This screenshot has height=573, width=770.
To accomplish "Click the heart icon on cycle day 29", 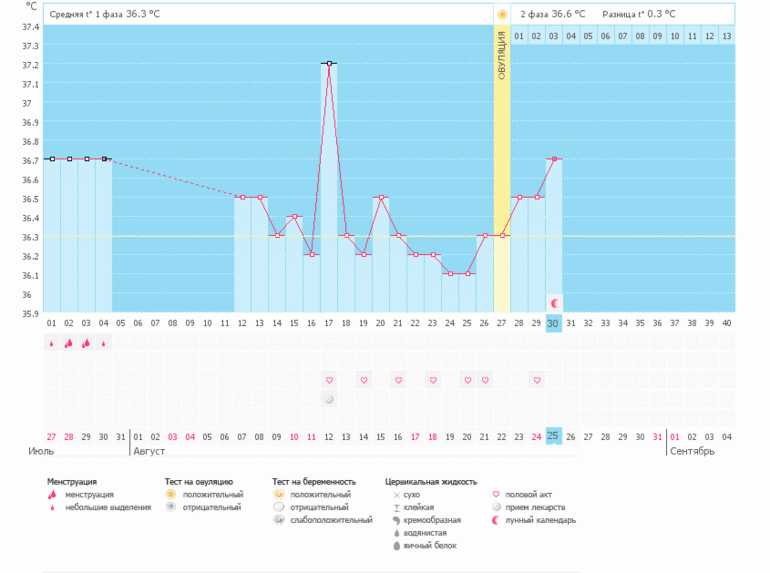I will click(537, 380).
